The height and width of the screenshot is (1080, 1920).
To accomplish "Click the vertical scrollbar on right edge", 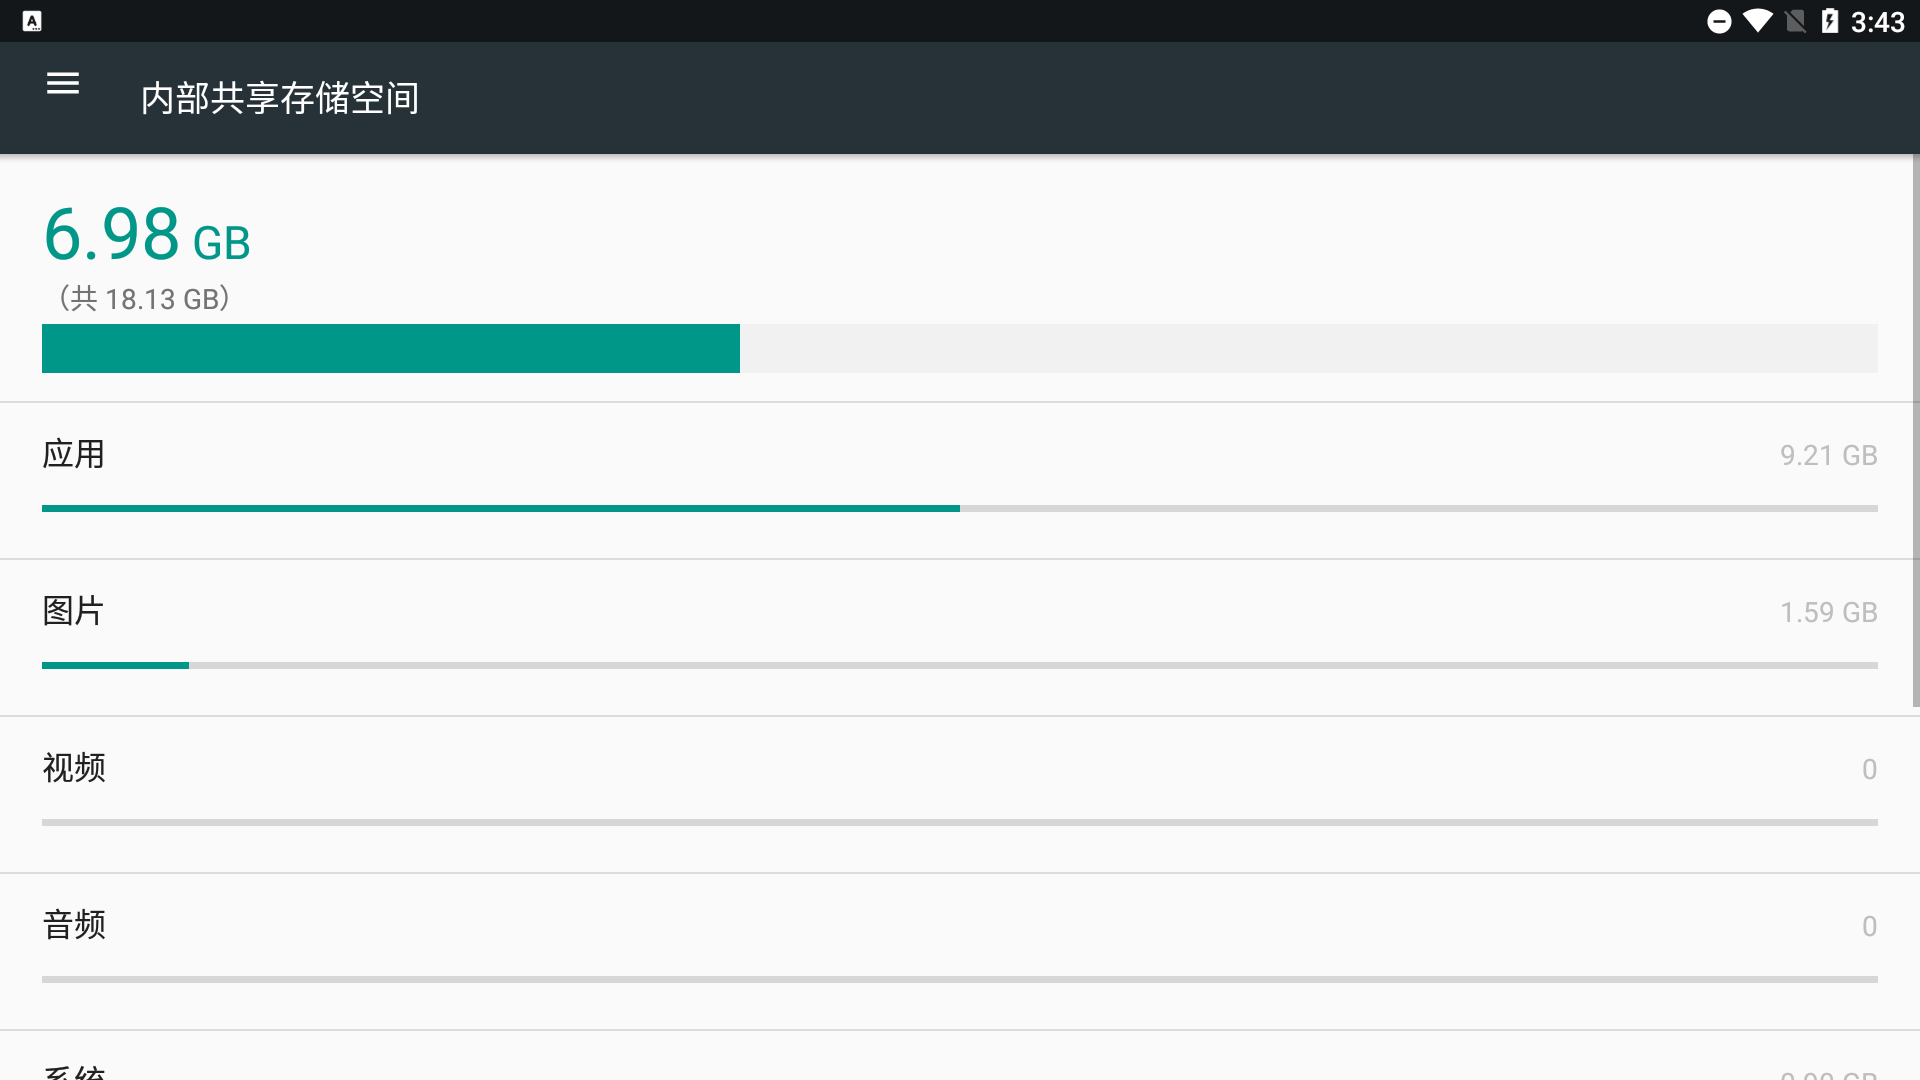I will coord(1915,430).
